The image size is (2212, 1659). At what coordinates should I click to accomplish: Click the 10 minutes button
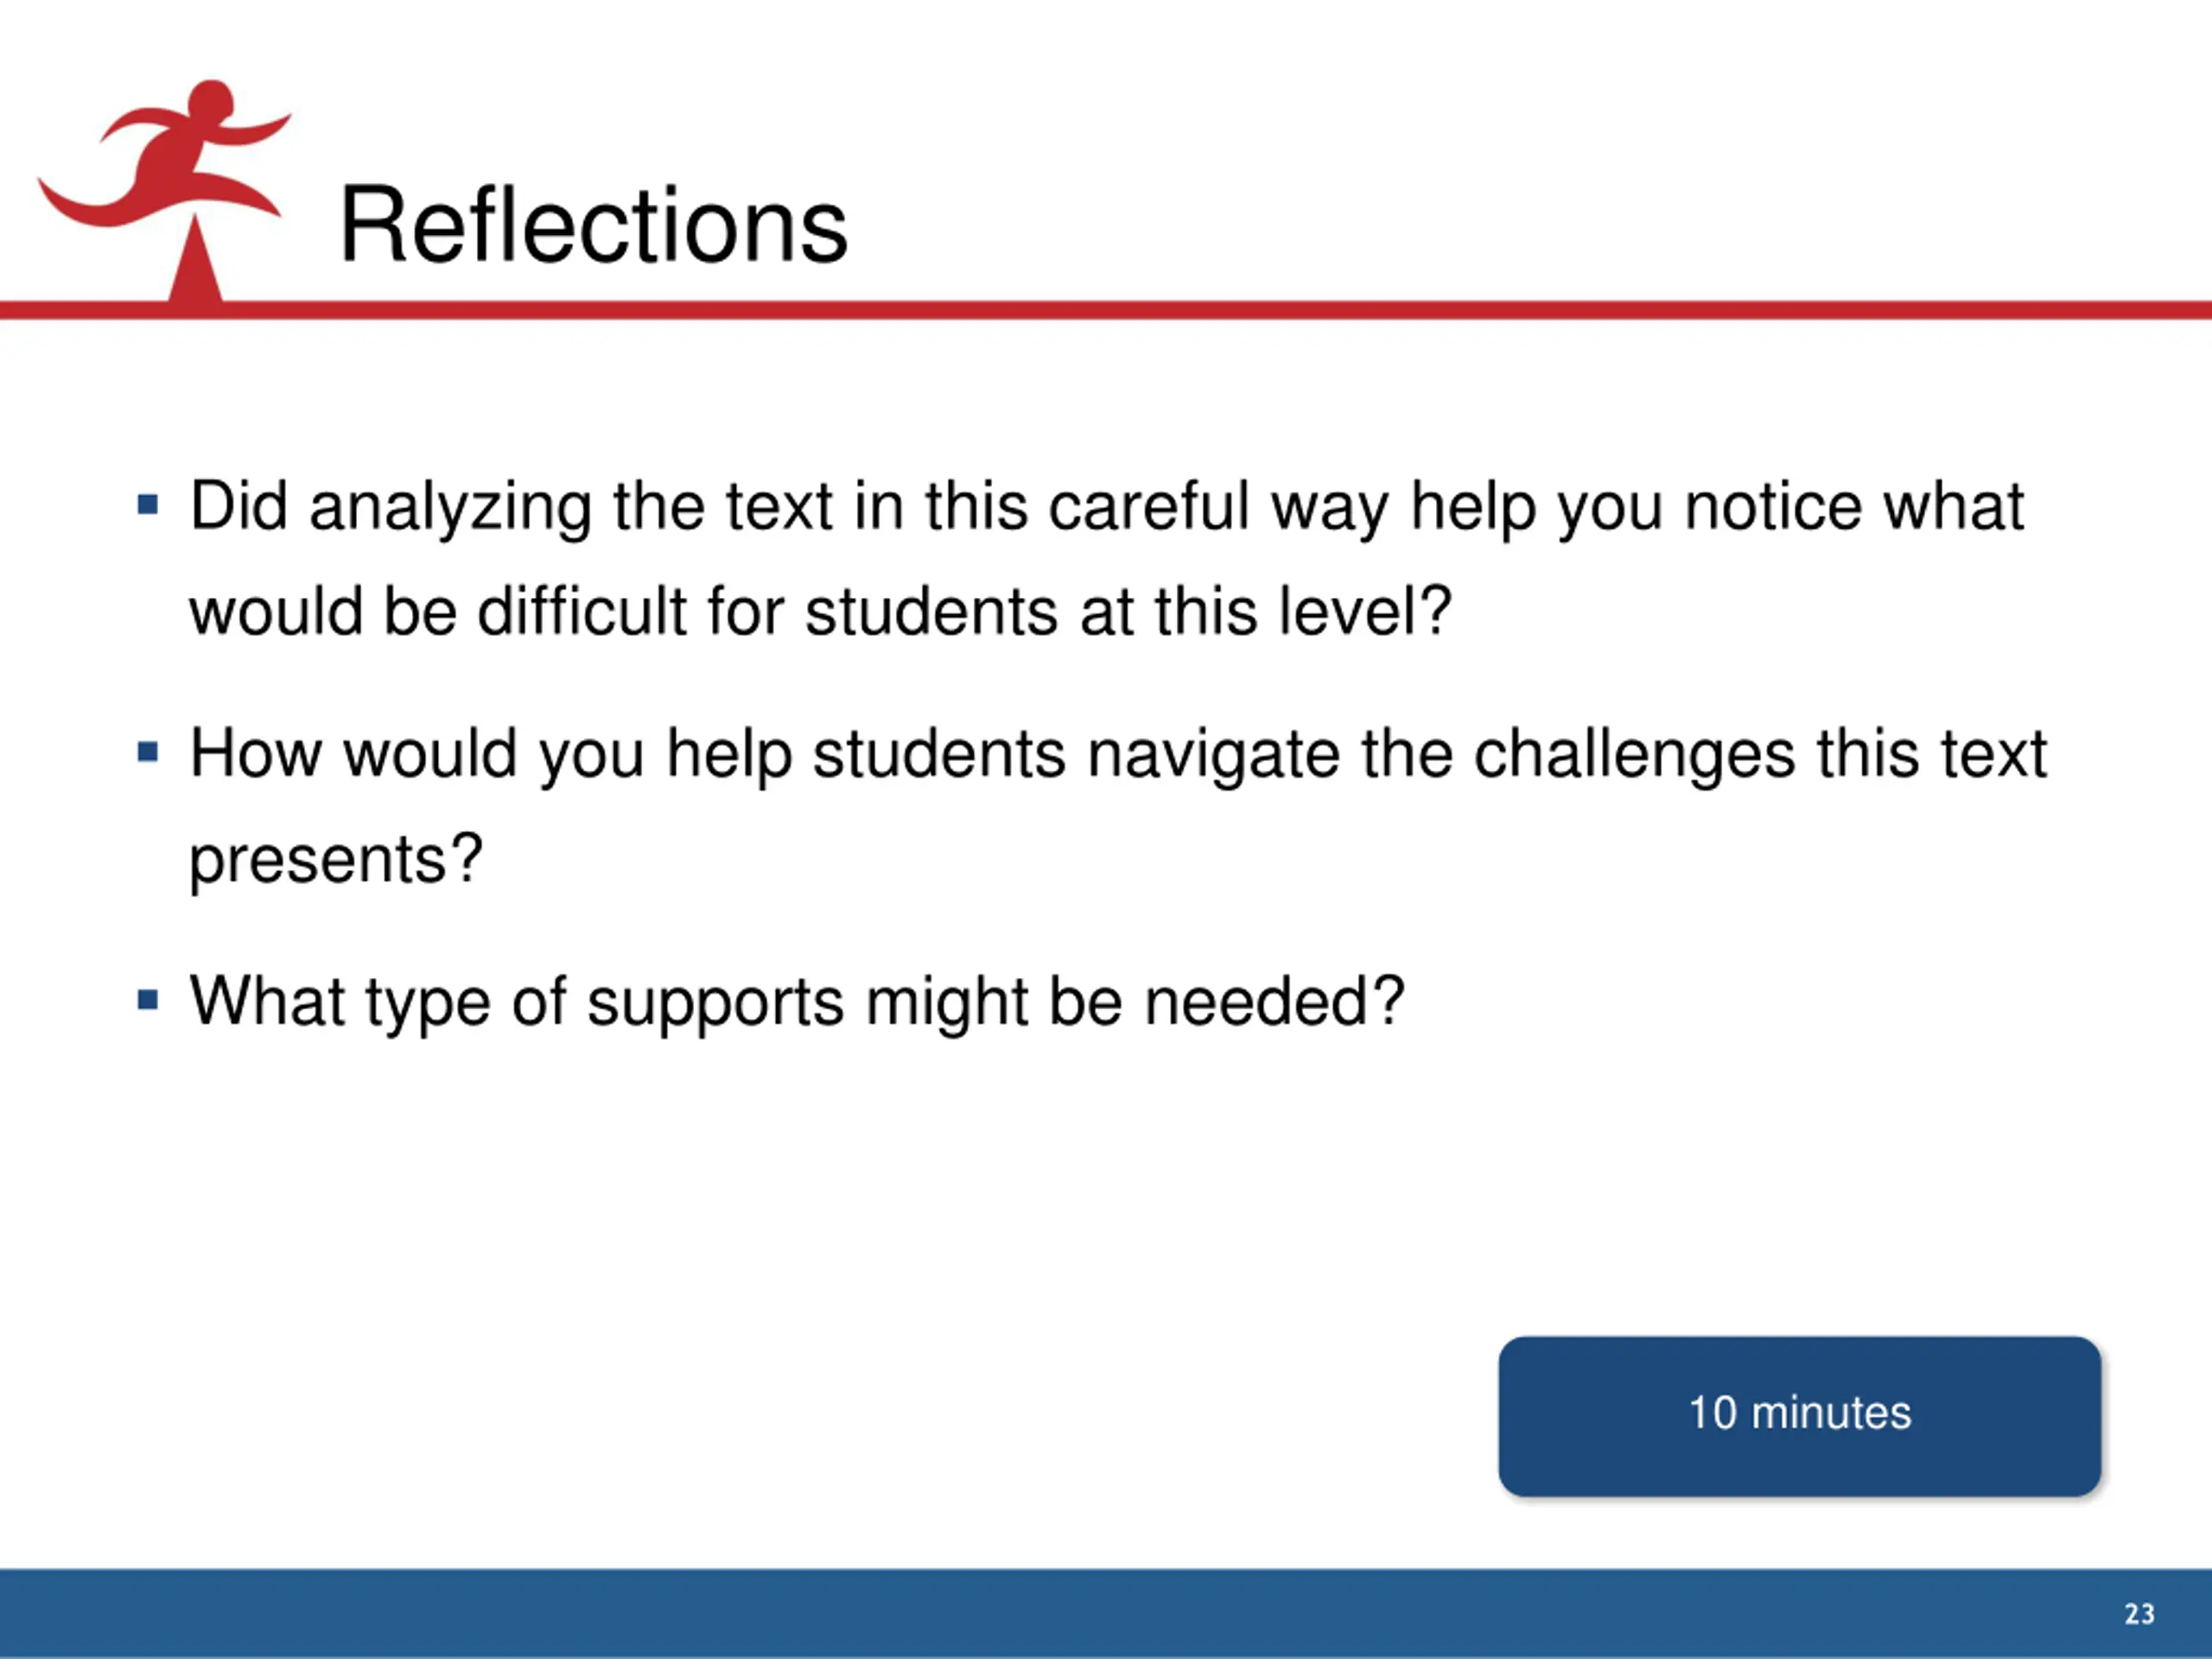pyautogui.click(x=1799, y=1415)
